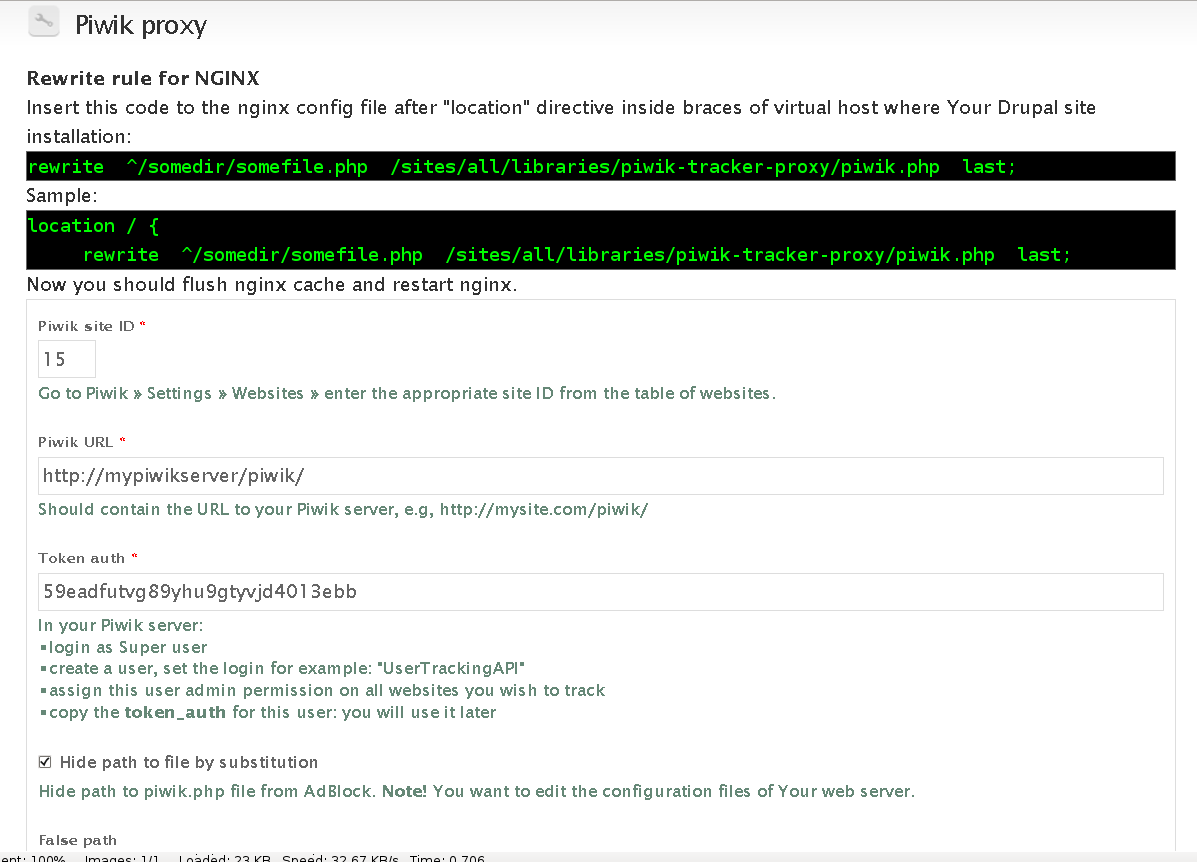Click the 'Piwik URL' label
Viewport: 1197px width, 862px height.
[x=76, y=442]
